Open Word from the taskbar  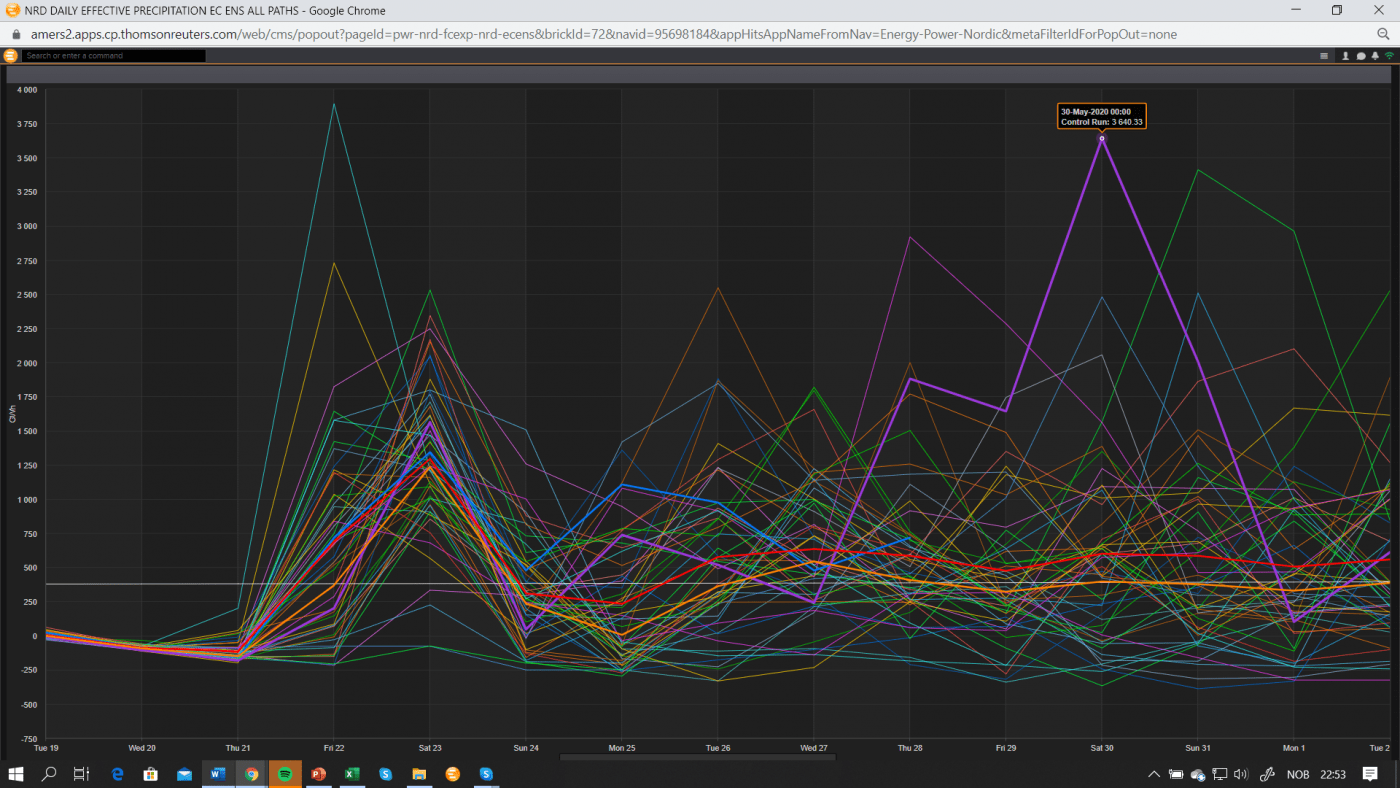pos(218,774)
